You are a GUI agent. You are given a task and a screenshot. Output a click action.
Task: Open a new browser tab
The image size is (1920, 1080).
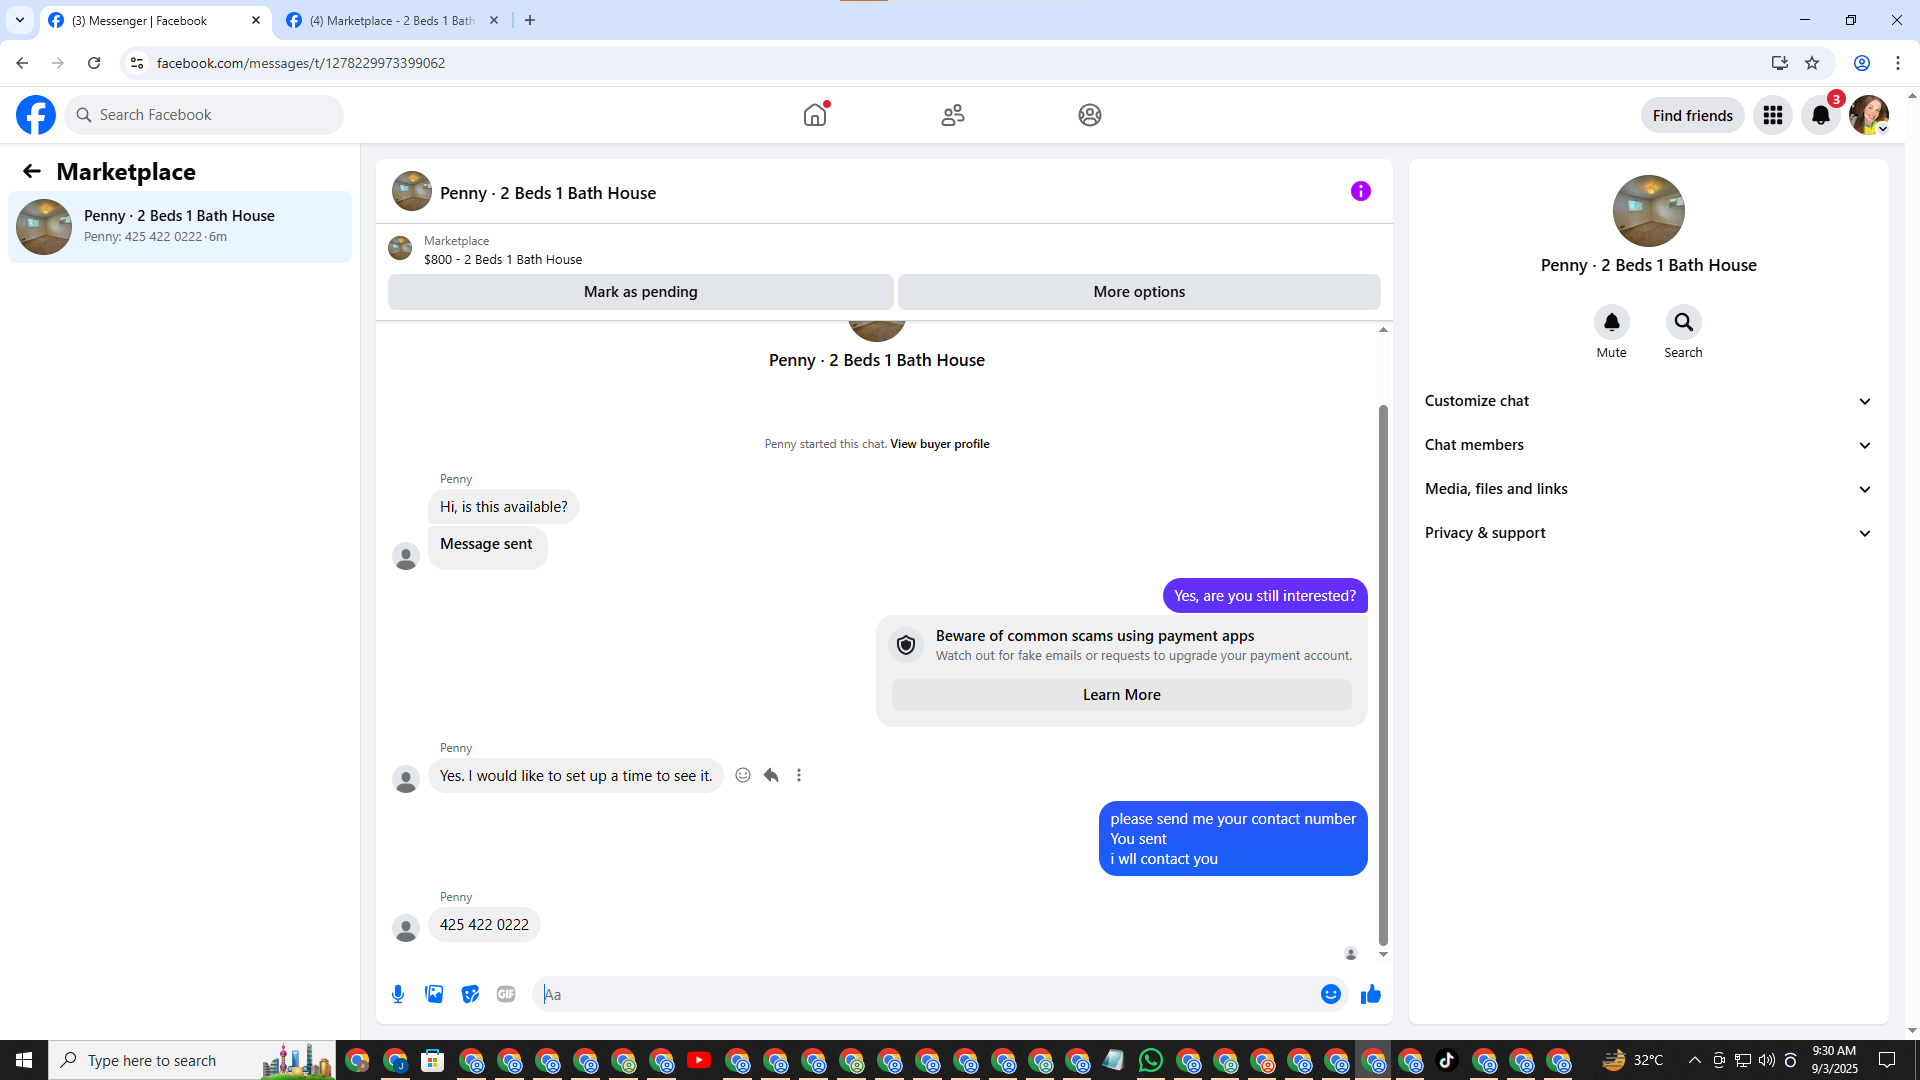(530, 20)
